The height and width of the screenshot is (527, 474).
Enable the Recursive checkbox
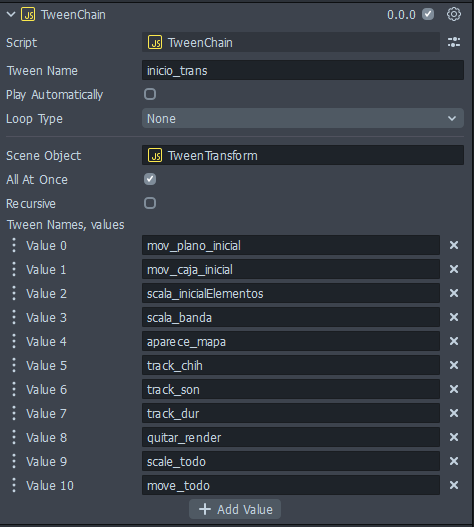[x=150, y=203]
